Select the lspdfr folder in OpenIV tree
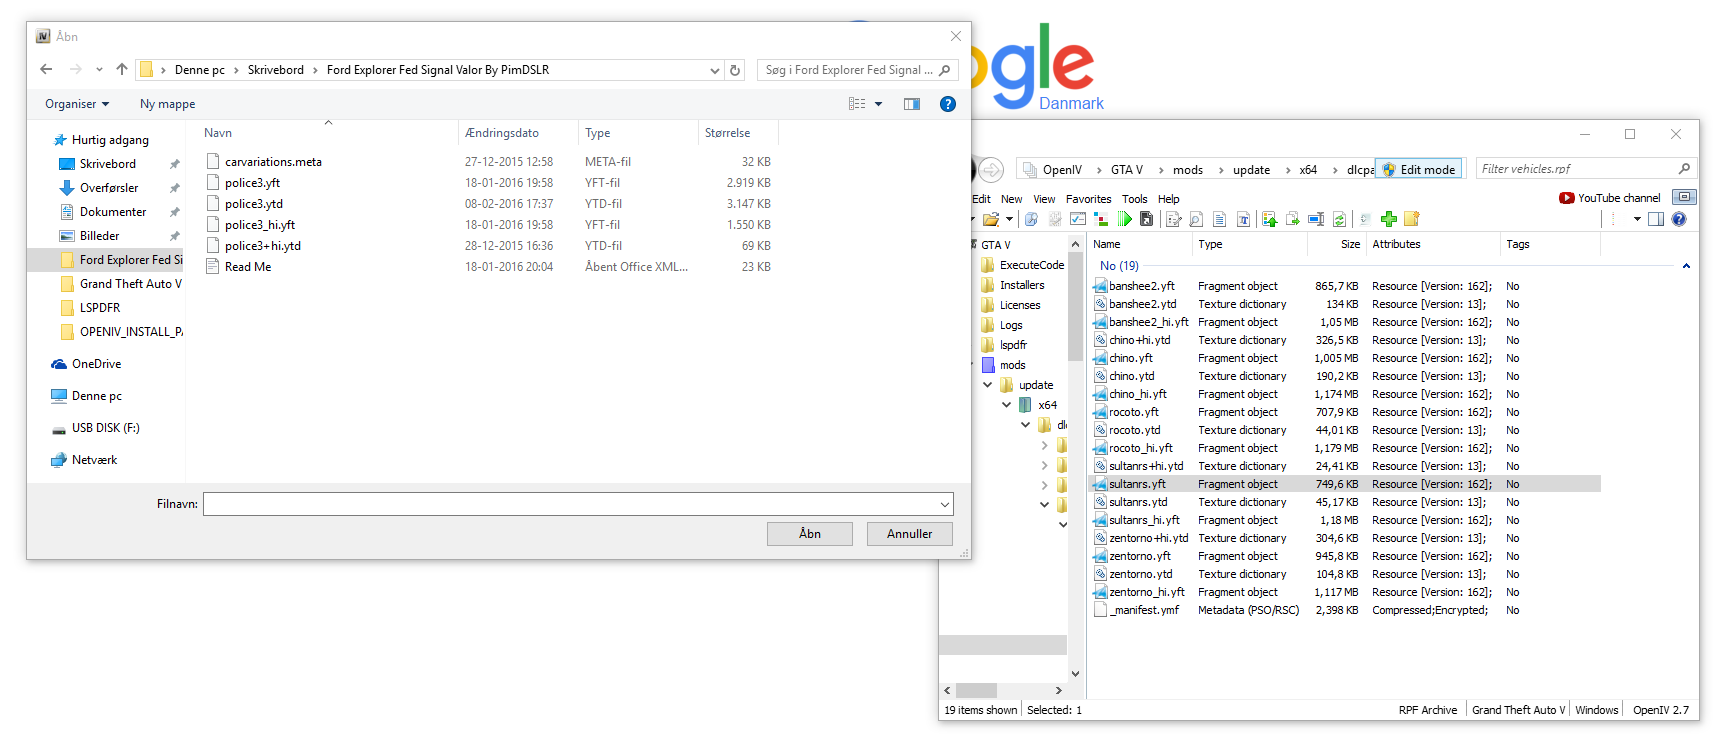Image resolution: width=1725 pixels, height=744 pixels. coord(1004,345)
